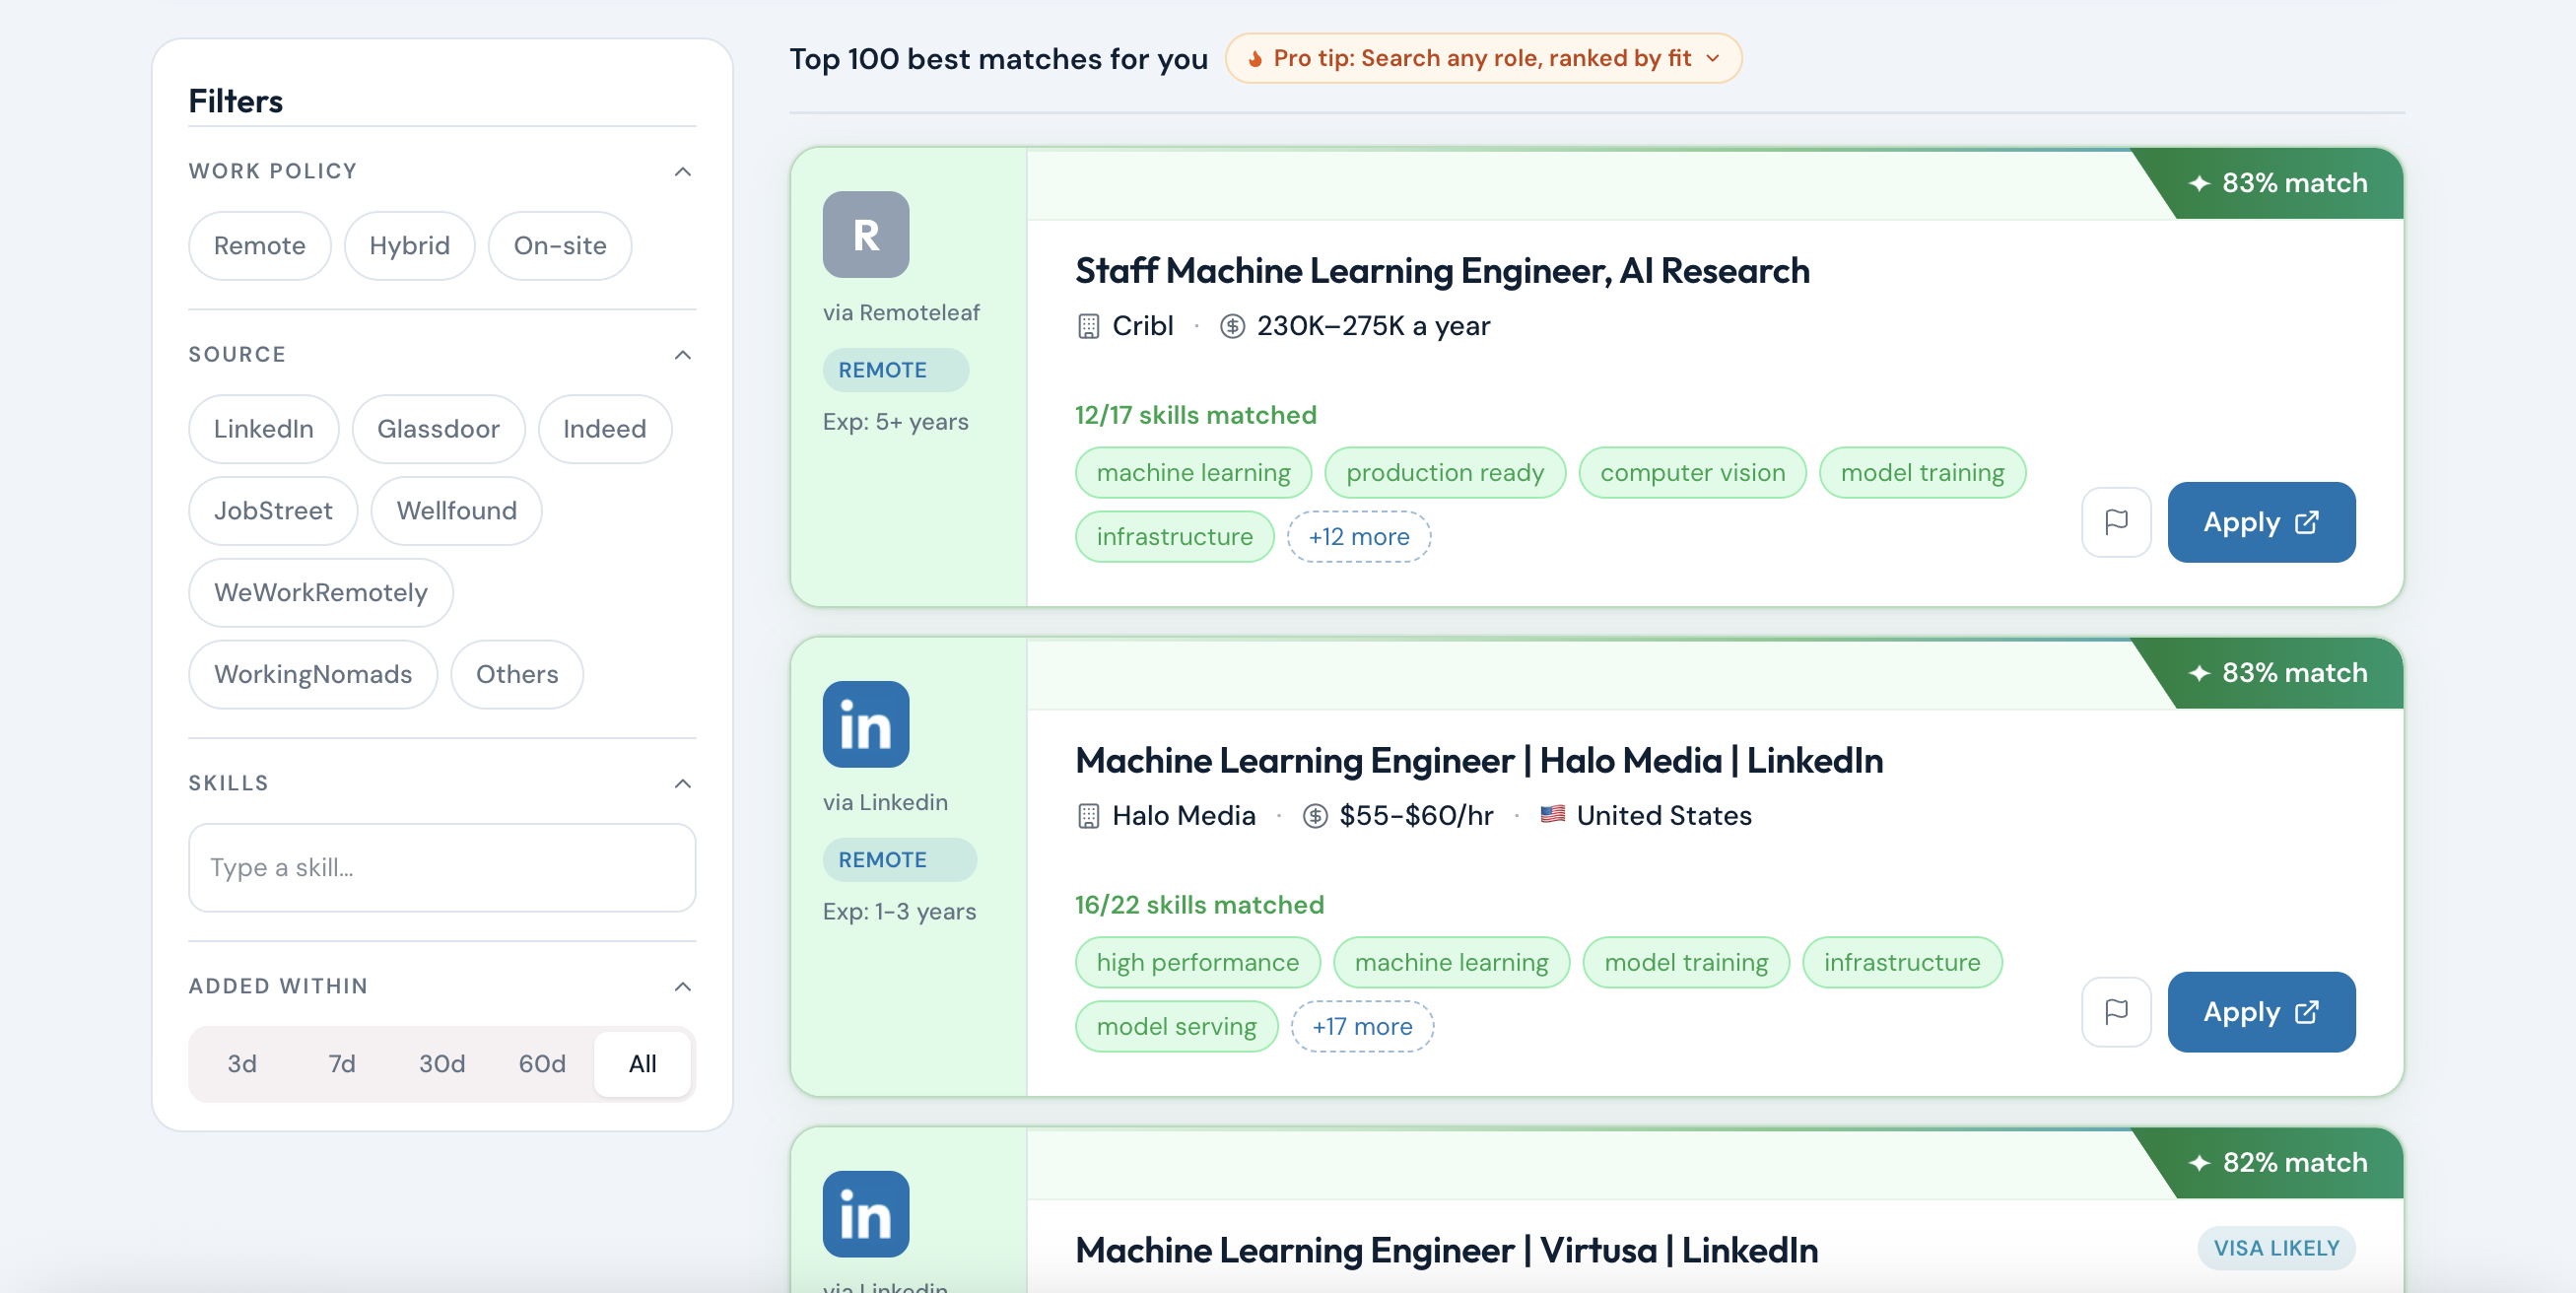Toggle the Glassdoor source filter

click(438, 429)
